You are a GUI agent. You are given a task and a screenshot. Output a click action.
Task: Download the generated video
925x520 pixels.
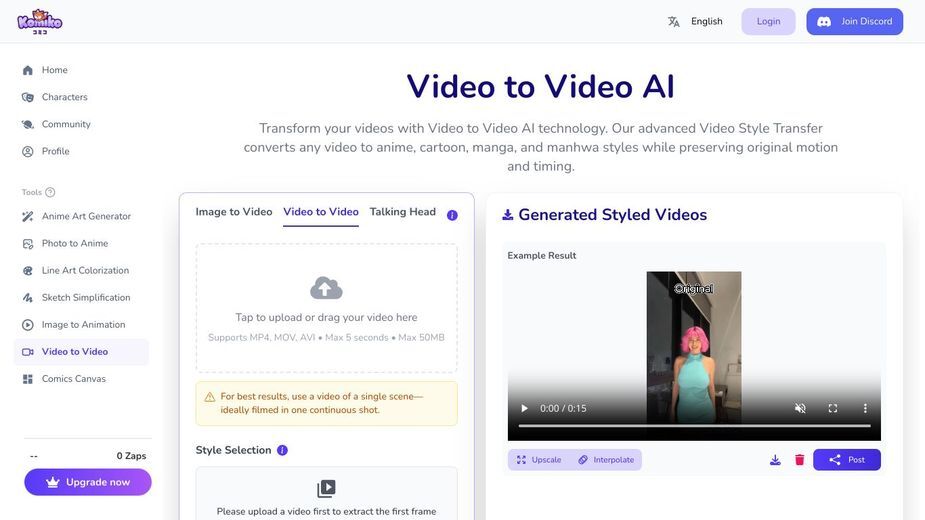775,460
